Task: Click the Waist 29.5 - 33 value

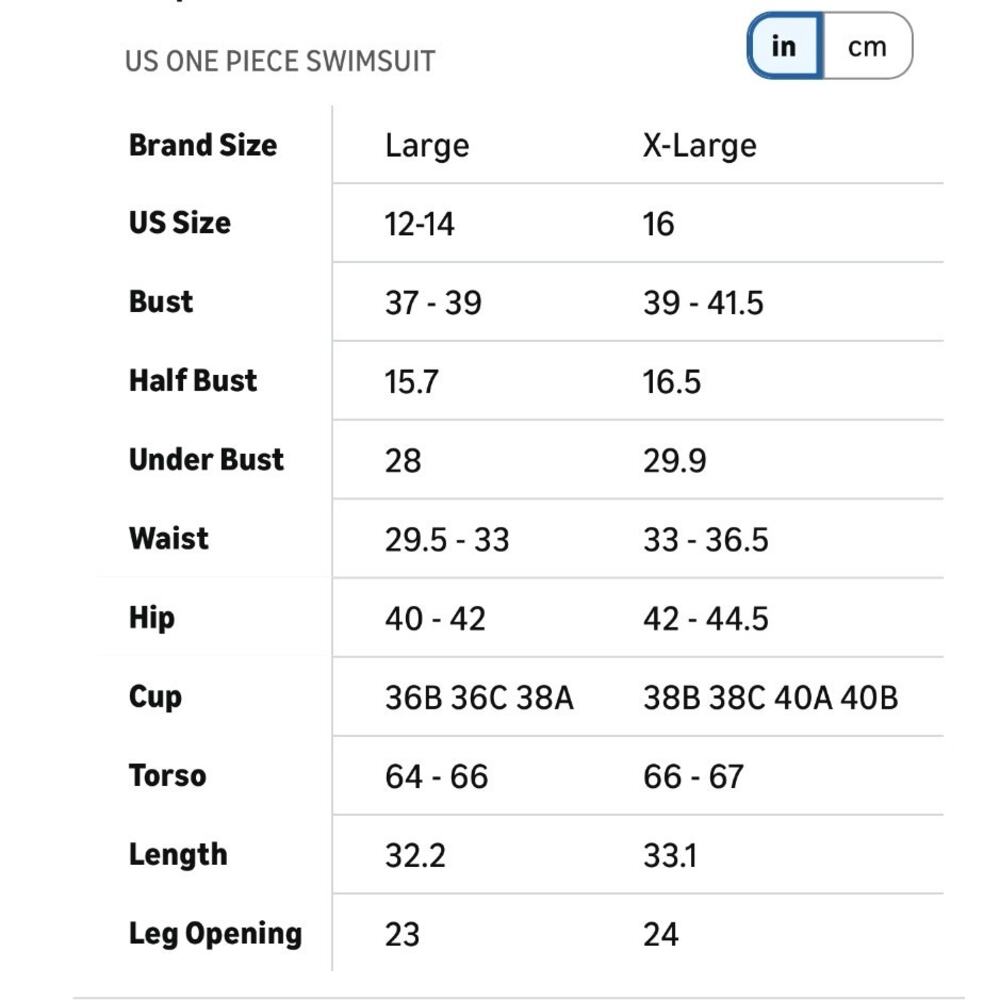Action: click(447, 540)
